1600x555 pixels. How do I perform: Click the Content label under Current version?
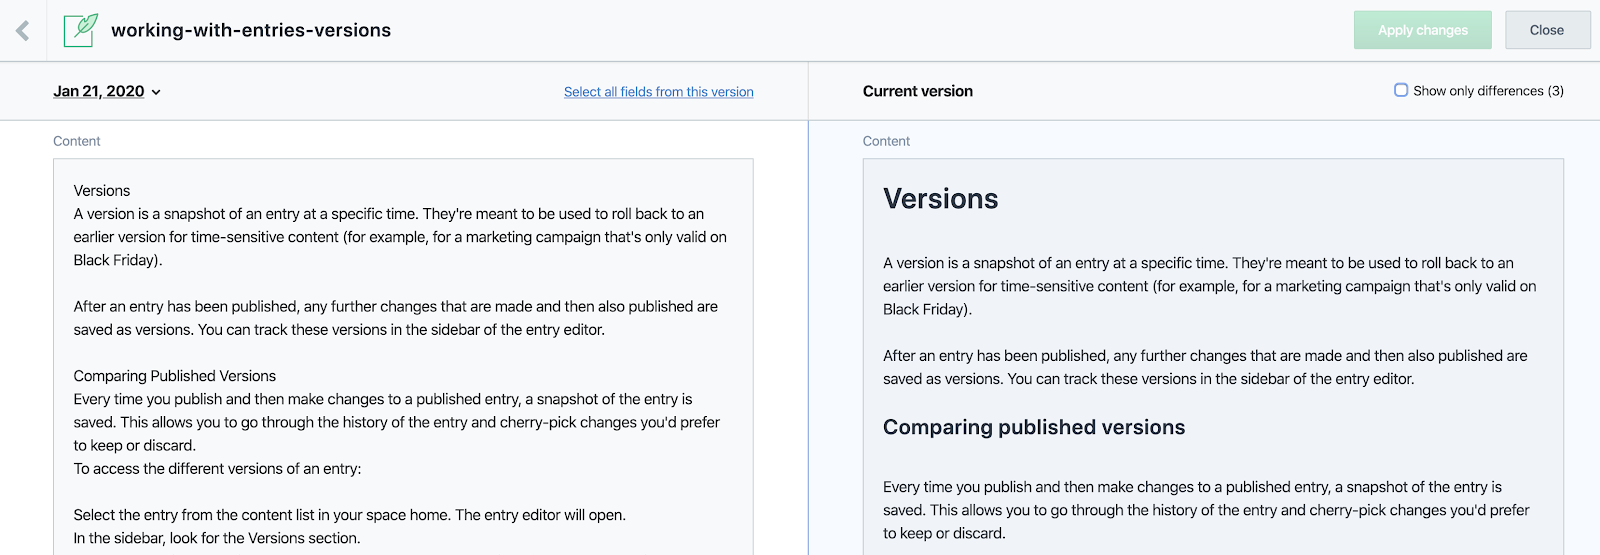pyautogui.click(x=886, y=141)
